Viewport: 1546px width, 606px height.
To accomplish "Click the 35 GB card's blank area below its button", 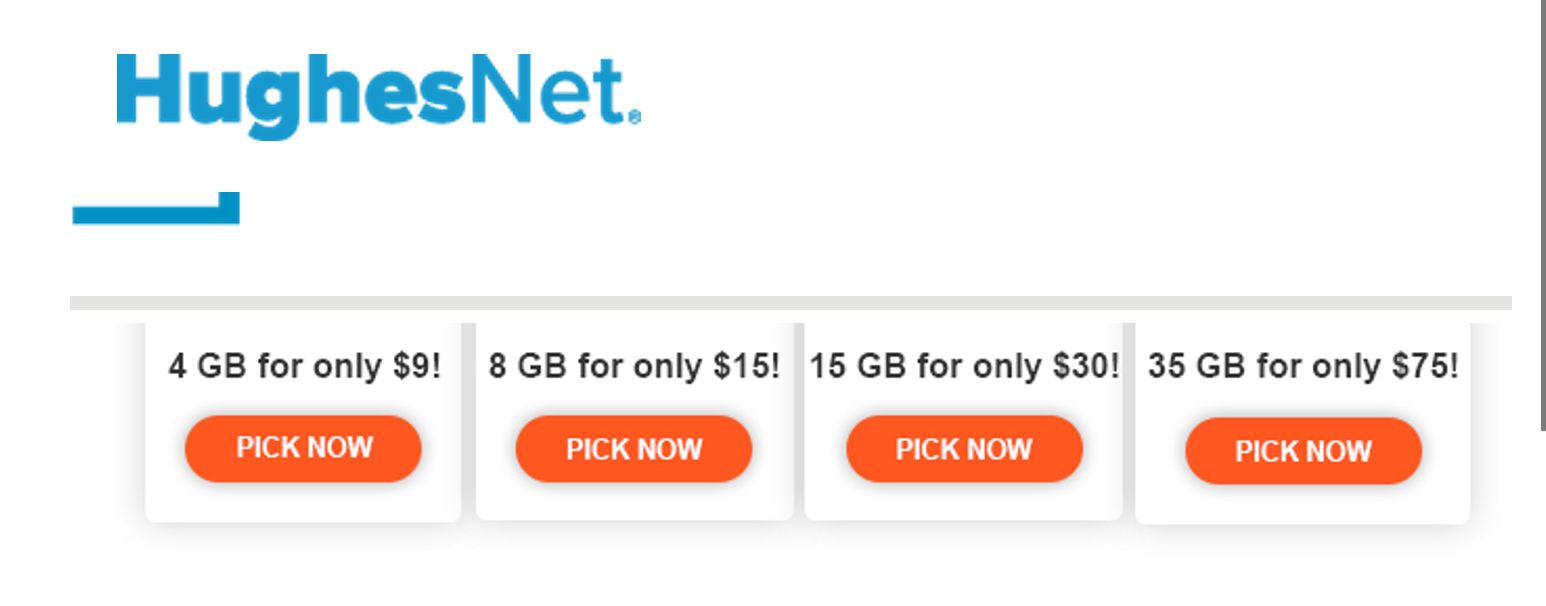I will click(1303, 504).
